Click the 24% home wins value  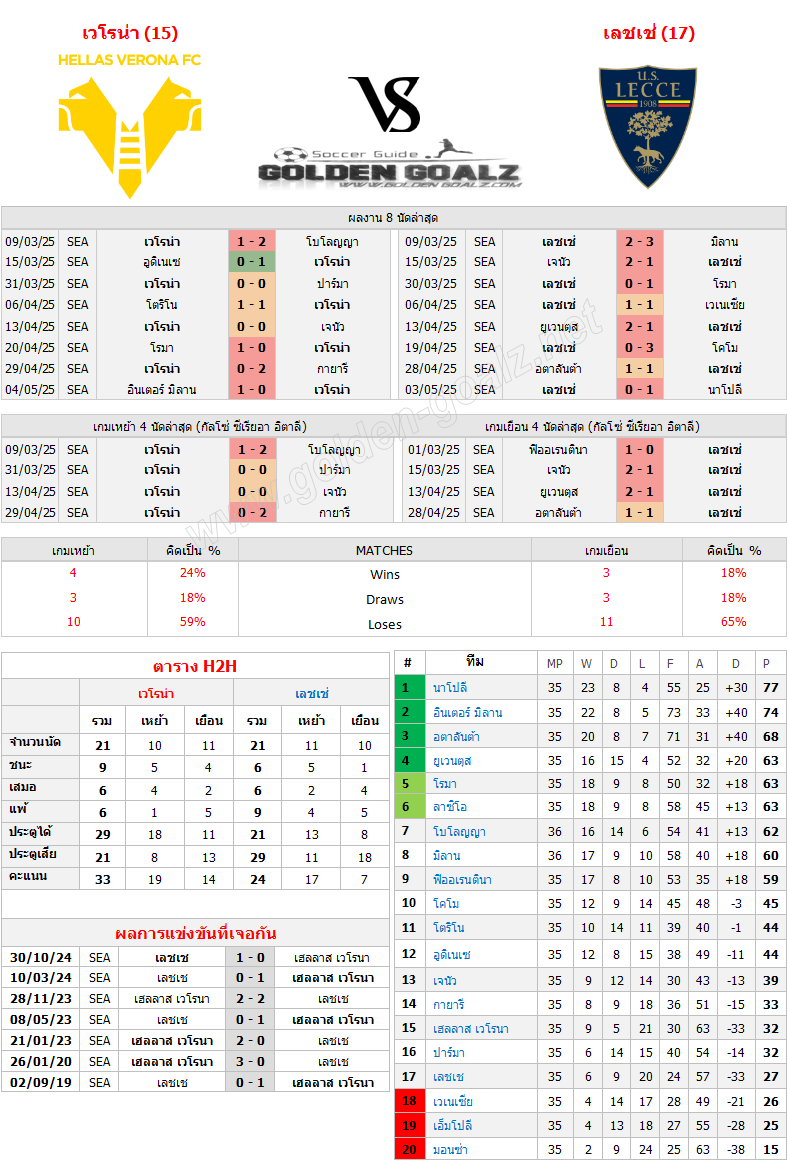tap(193, 572)
